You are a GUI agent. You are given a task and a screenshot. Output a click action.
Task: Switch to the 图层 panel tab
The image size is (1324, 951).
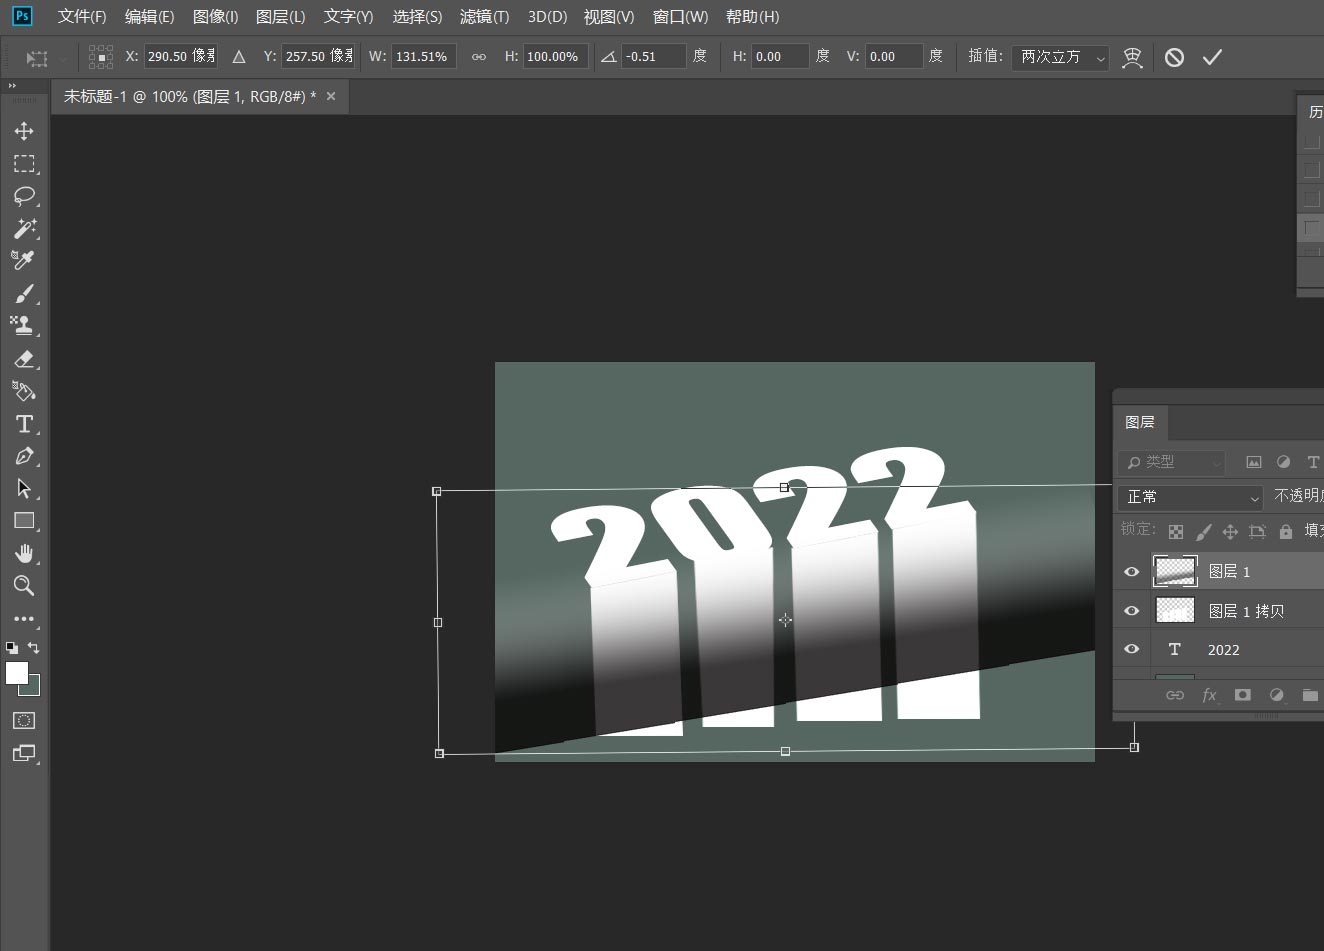(1140, 422)
